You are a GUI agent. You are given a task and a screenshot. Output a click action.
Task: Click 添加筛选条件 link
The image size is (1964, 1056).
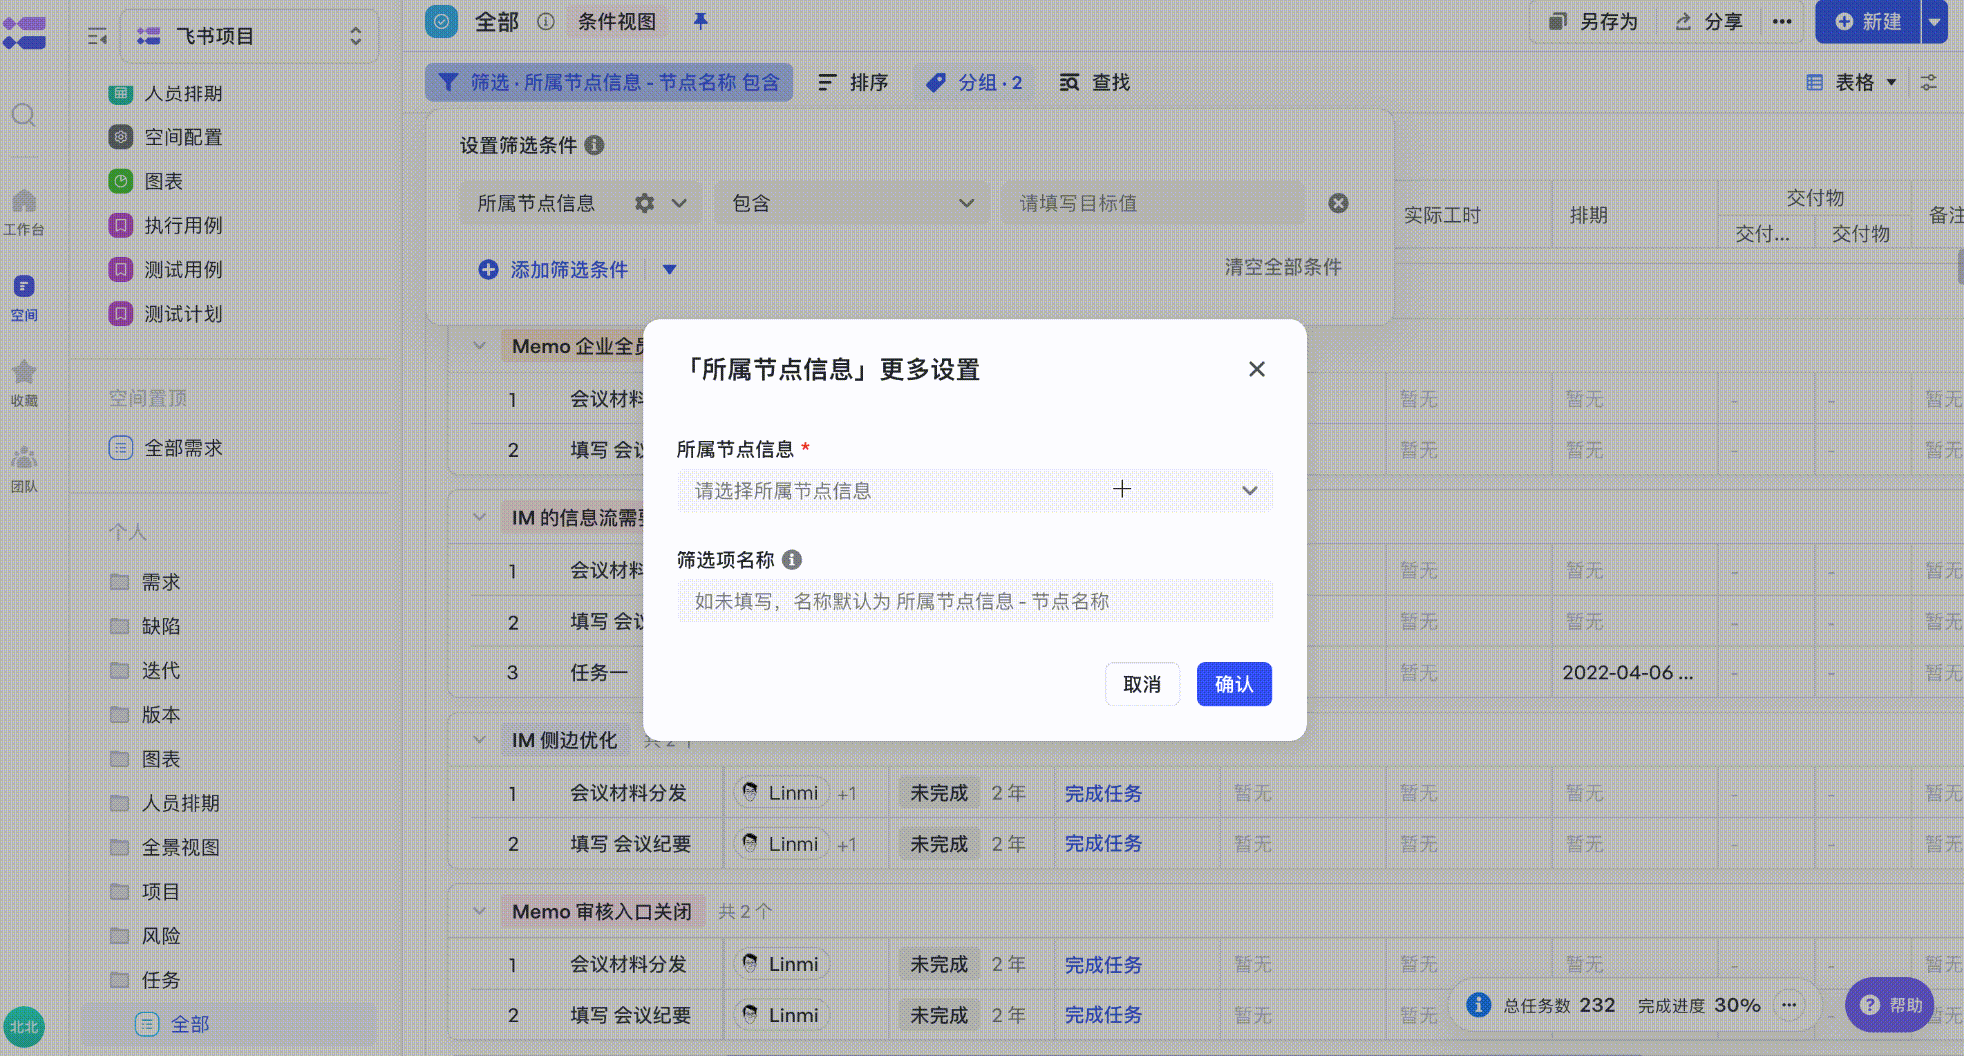pos(553,269)
